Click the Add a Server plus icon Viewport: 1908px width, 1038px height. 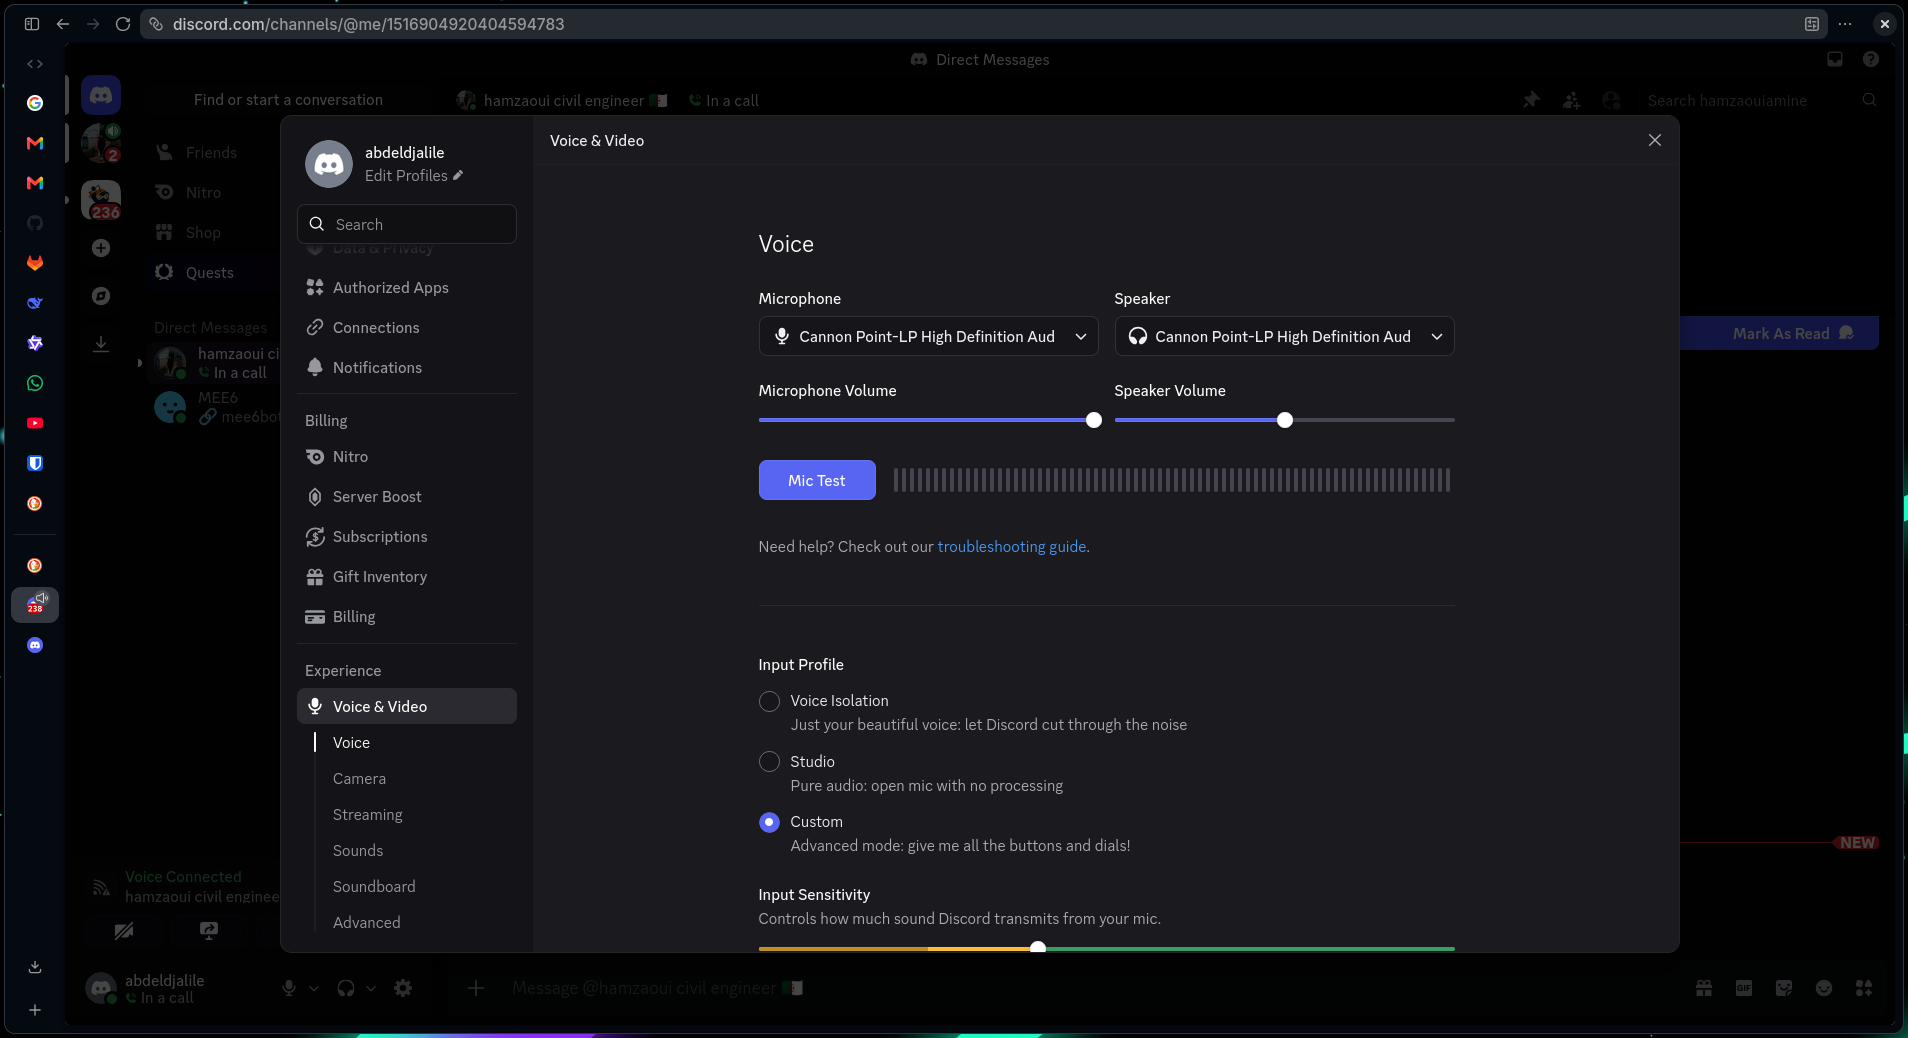101,248
